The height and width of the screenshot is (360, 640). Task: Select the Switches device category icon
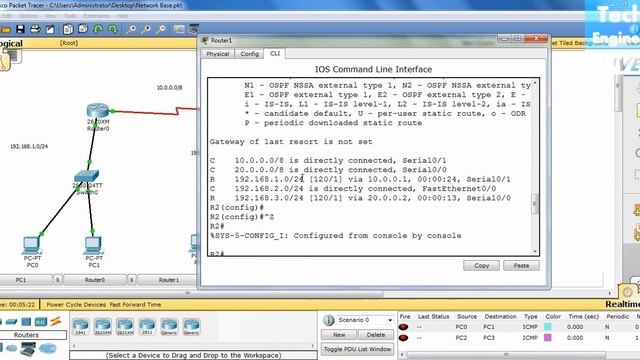pyautogui.click(x=11, y=322)
